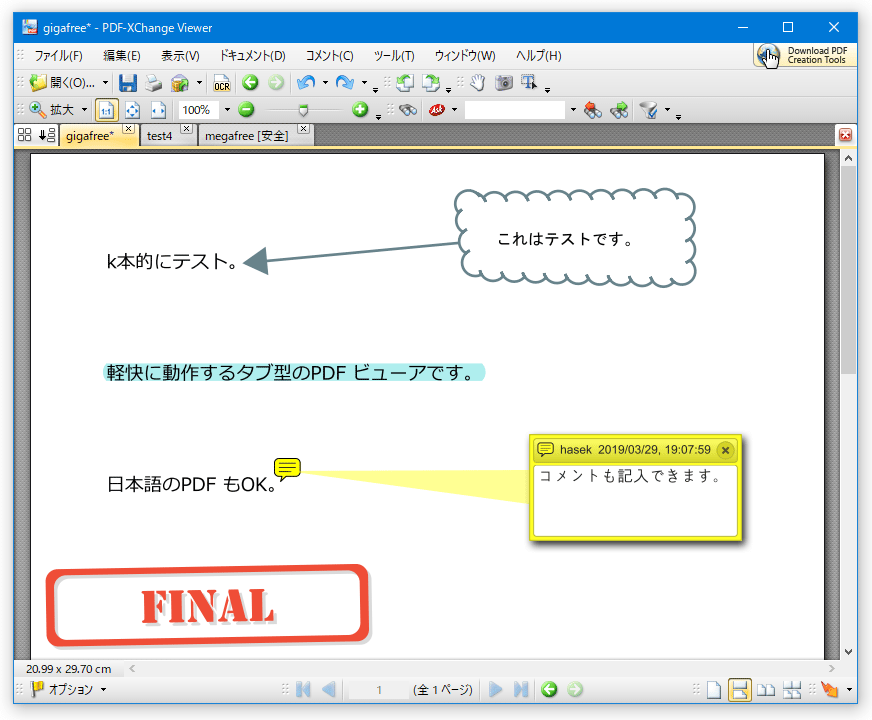
Task: Click the binoculars Find icon
Action: [408, 110]
